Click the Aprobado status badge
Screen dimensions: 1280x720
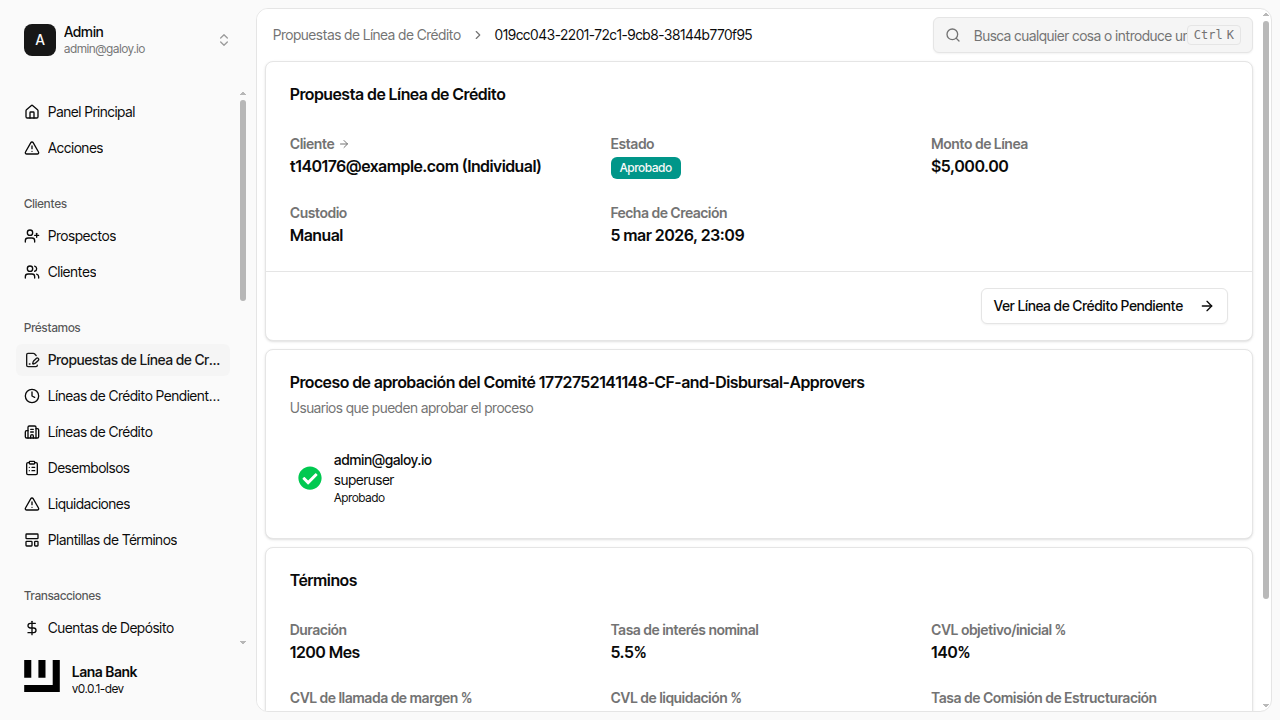645,168
